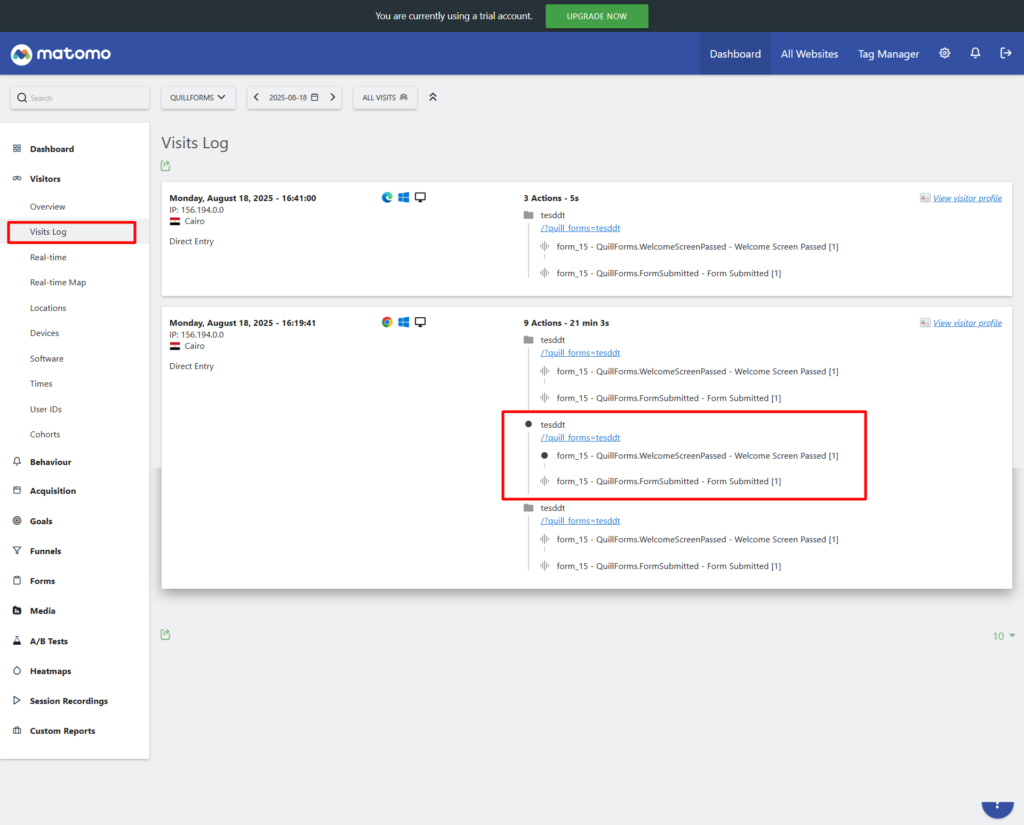
Task: Open Session Recordings in the sidebar
Action: [x=69, y=701]
